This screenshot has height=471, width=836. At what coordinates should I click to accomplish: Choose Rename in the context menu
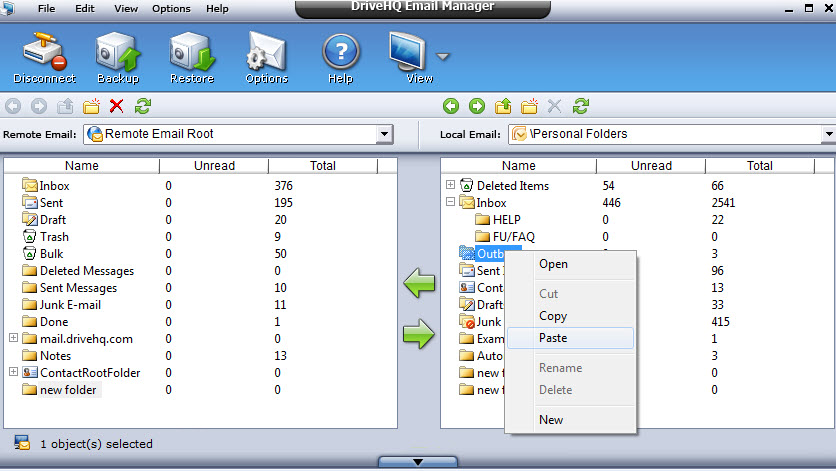point(570,368)
